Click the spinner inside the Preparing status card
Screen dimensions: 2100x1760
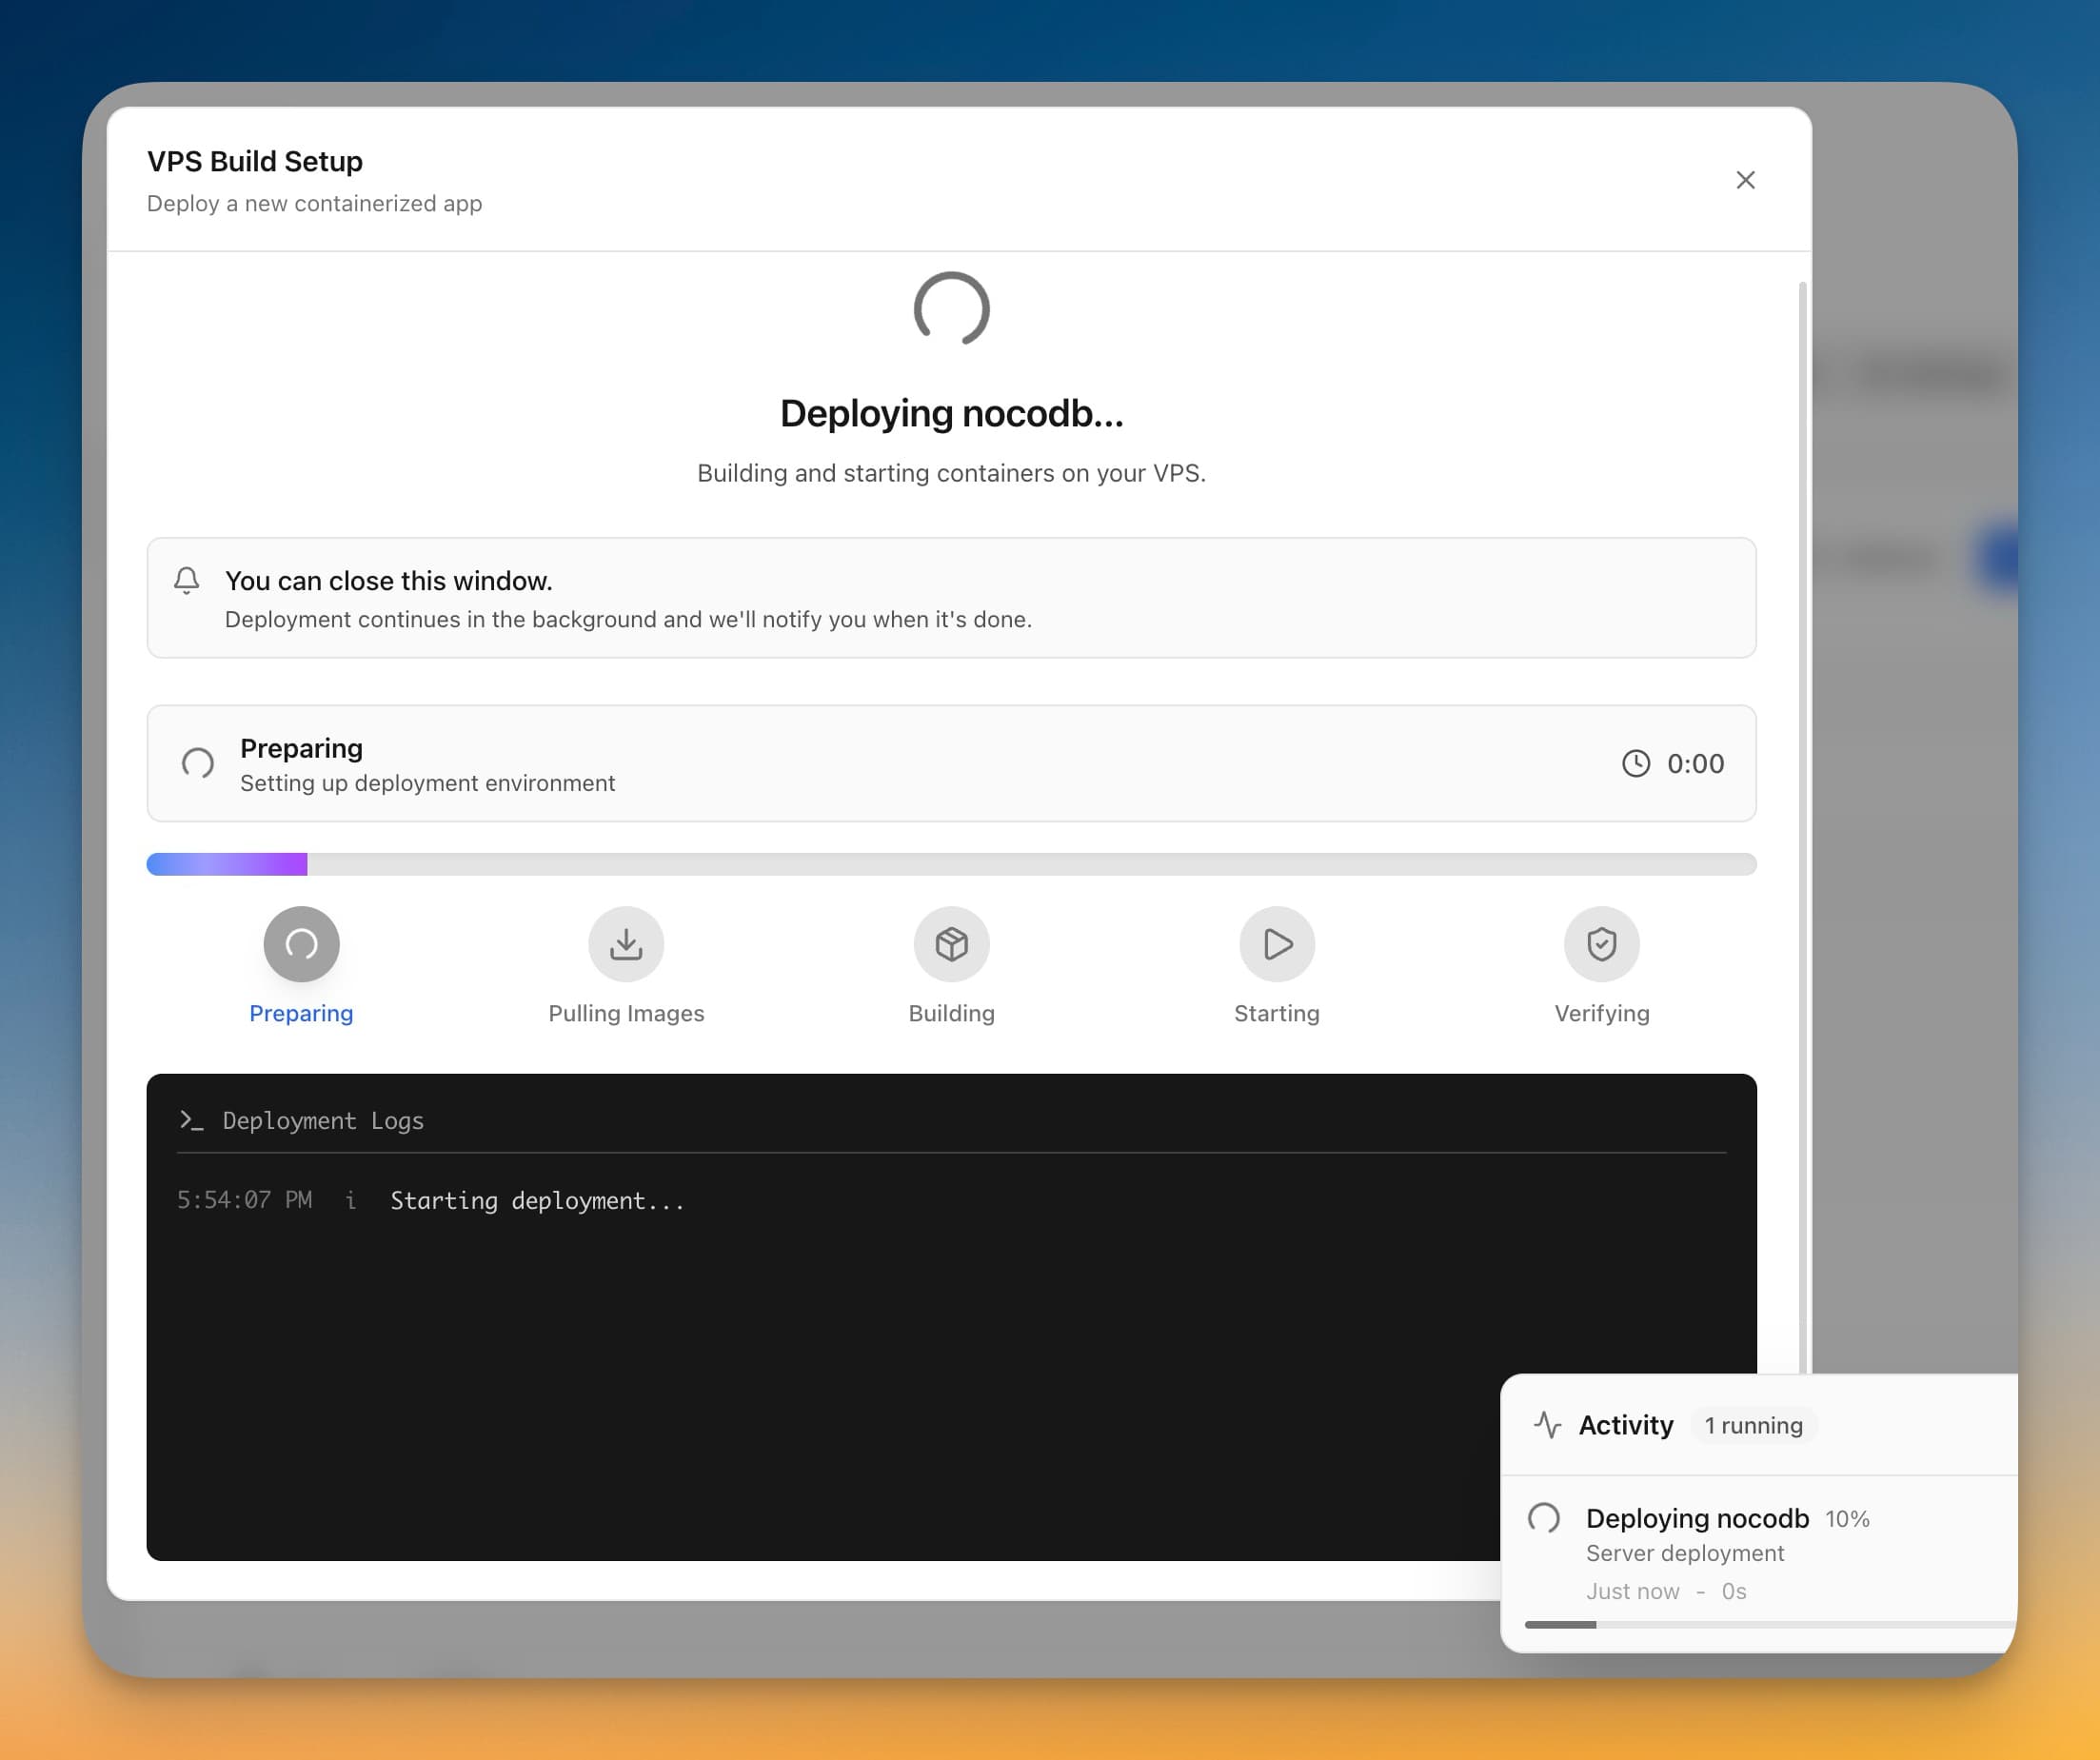pos(197,763)
